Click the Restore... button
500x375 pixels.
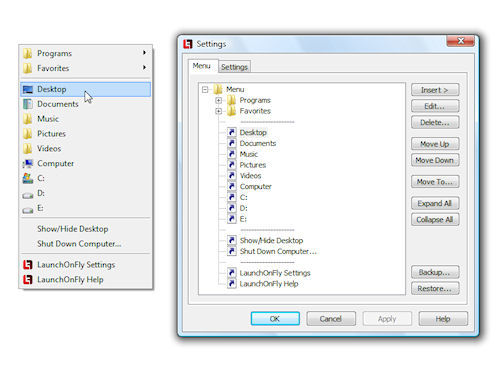point(435,289)
